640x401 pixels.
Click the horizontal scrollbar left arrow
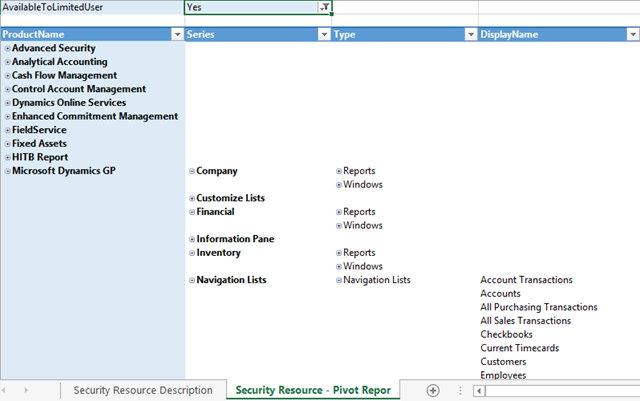click(x=479, y=391)
